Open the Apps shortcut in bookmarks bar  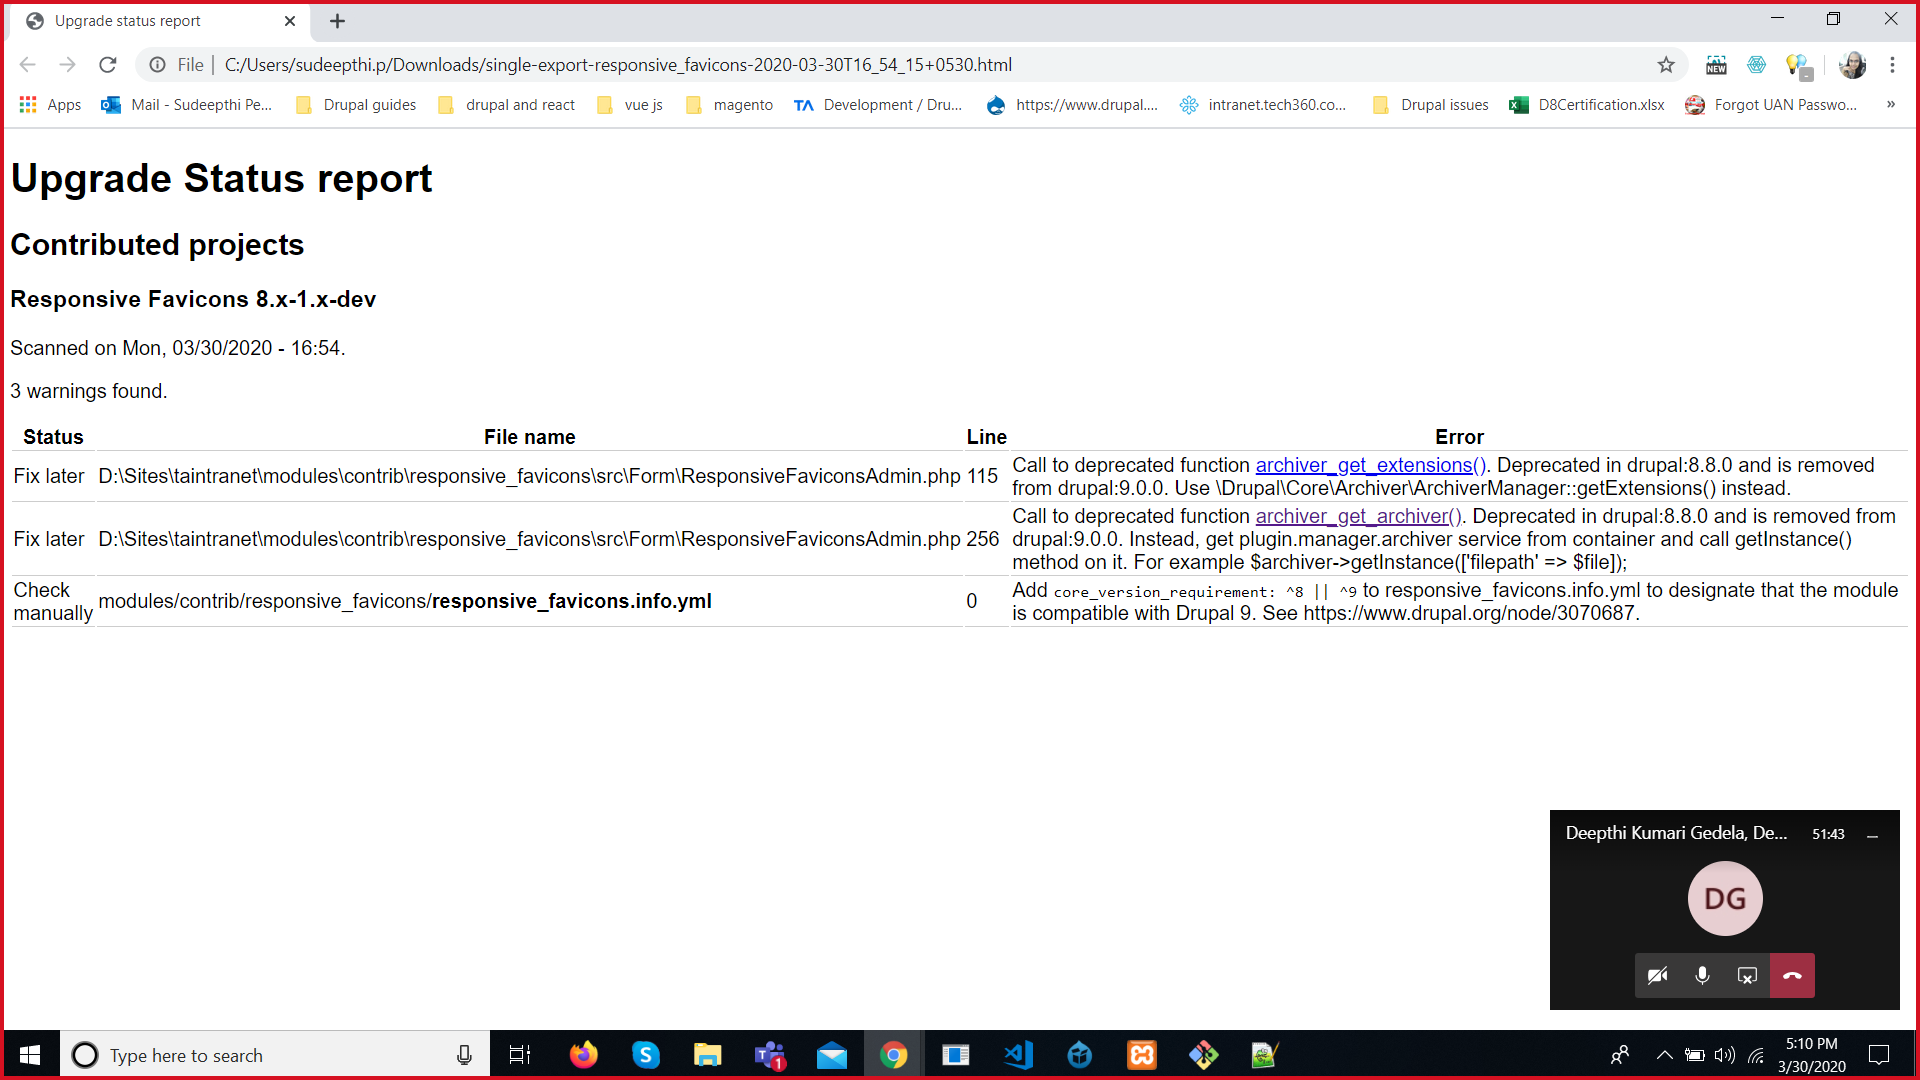(50, 105)
